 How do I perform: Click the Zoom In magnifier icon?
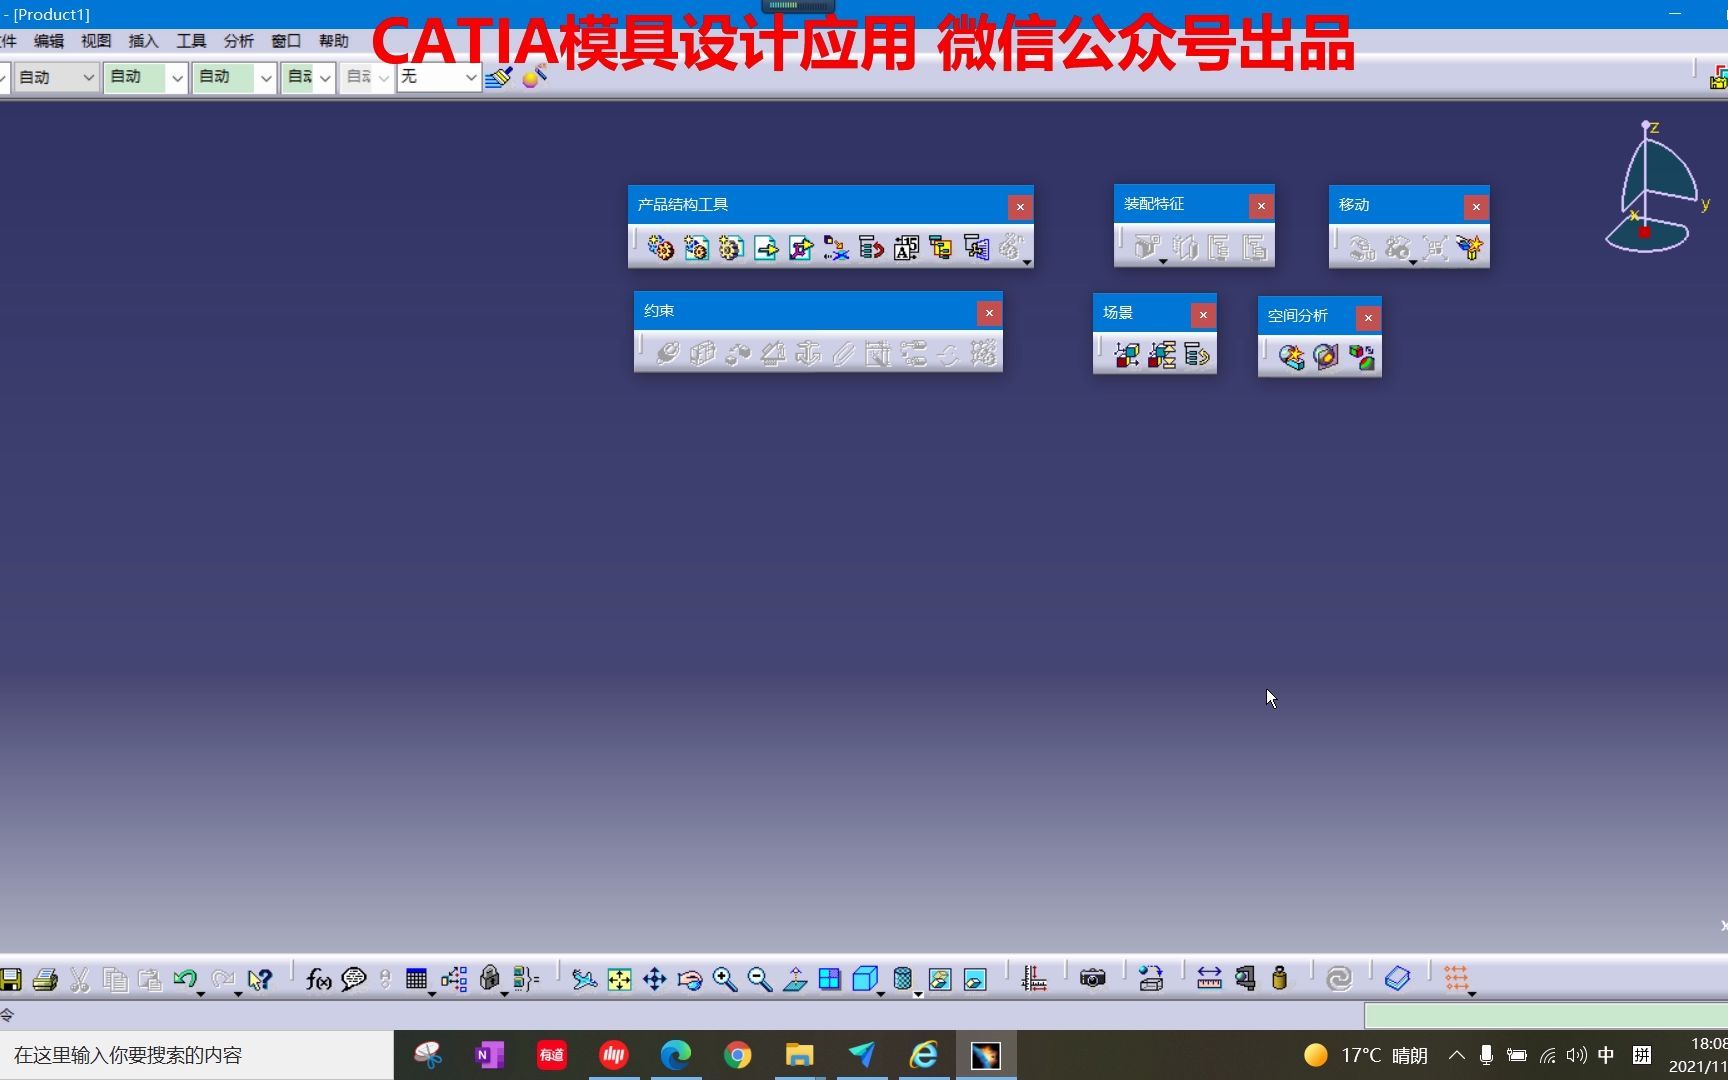click(724, 979)
